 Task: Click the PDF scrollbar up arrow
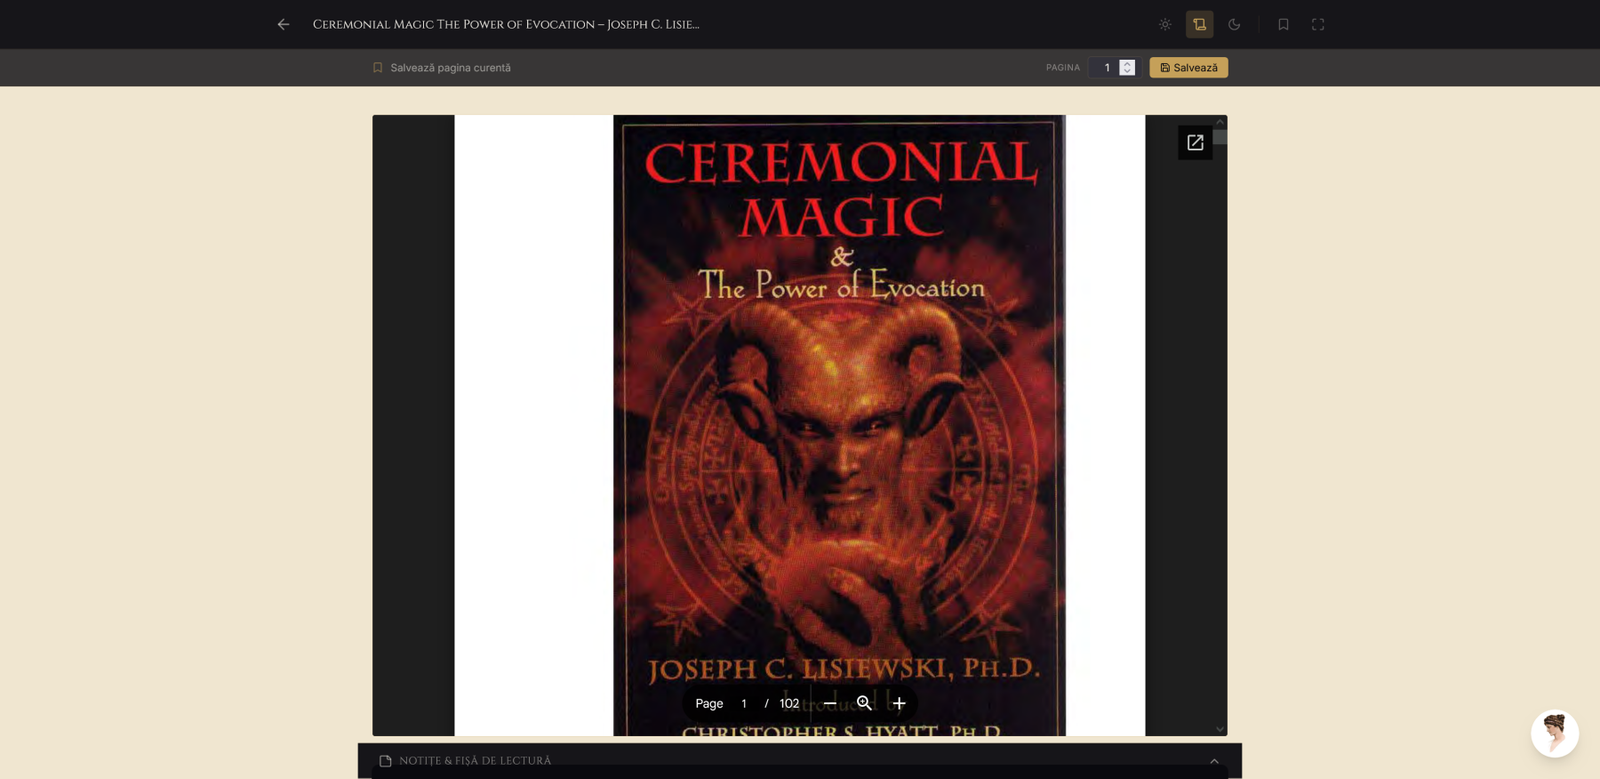[1220, 121]
